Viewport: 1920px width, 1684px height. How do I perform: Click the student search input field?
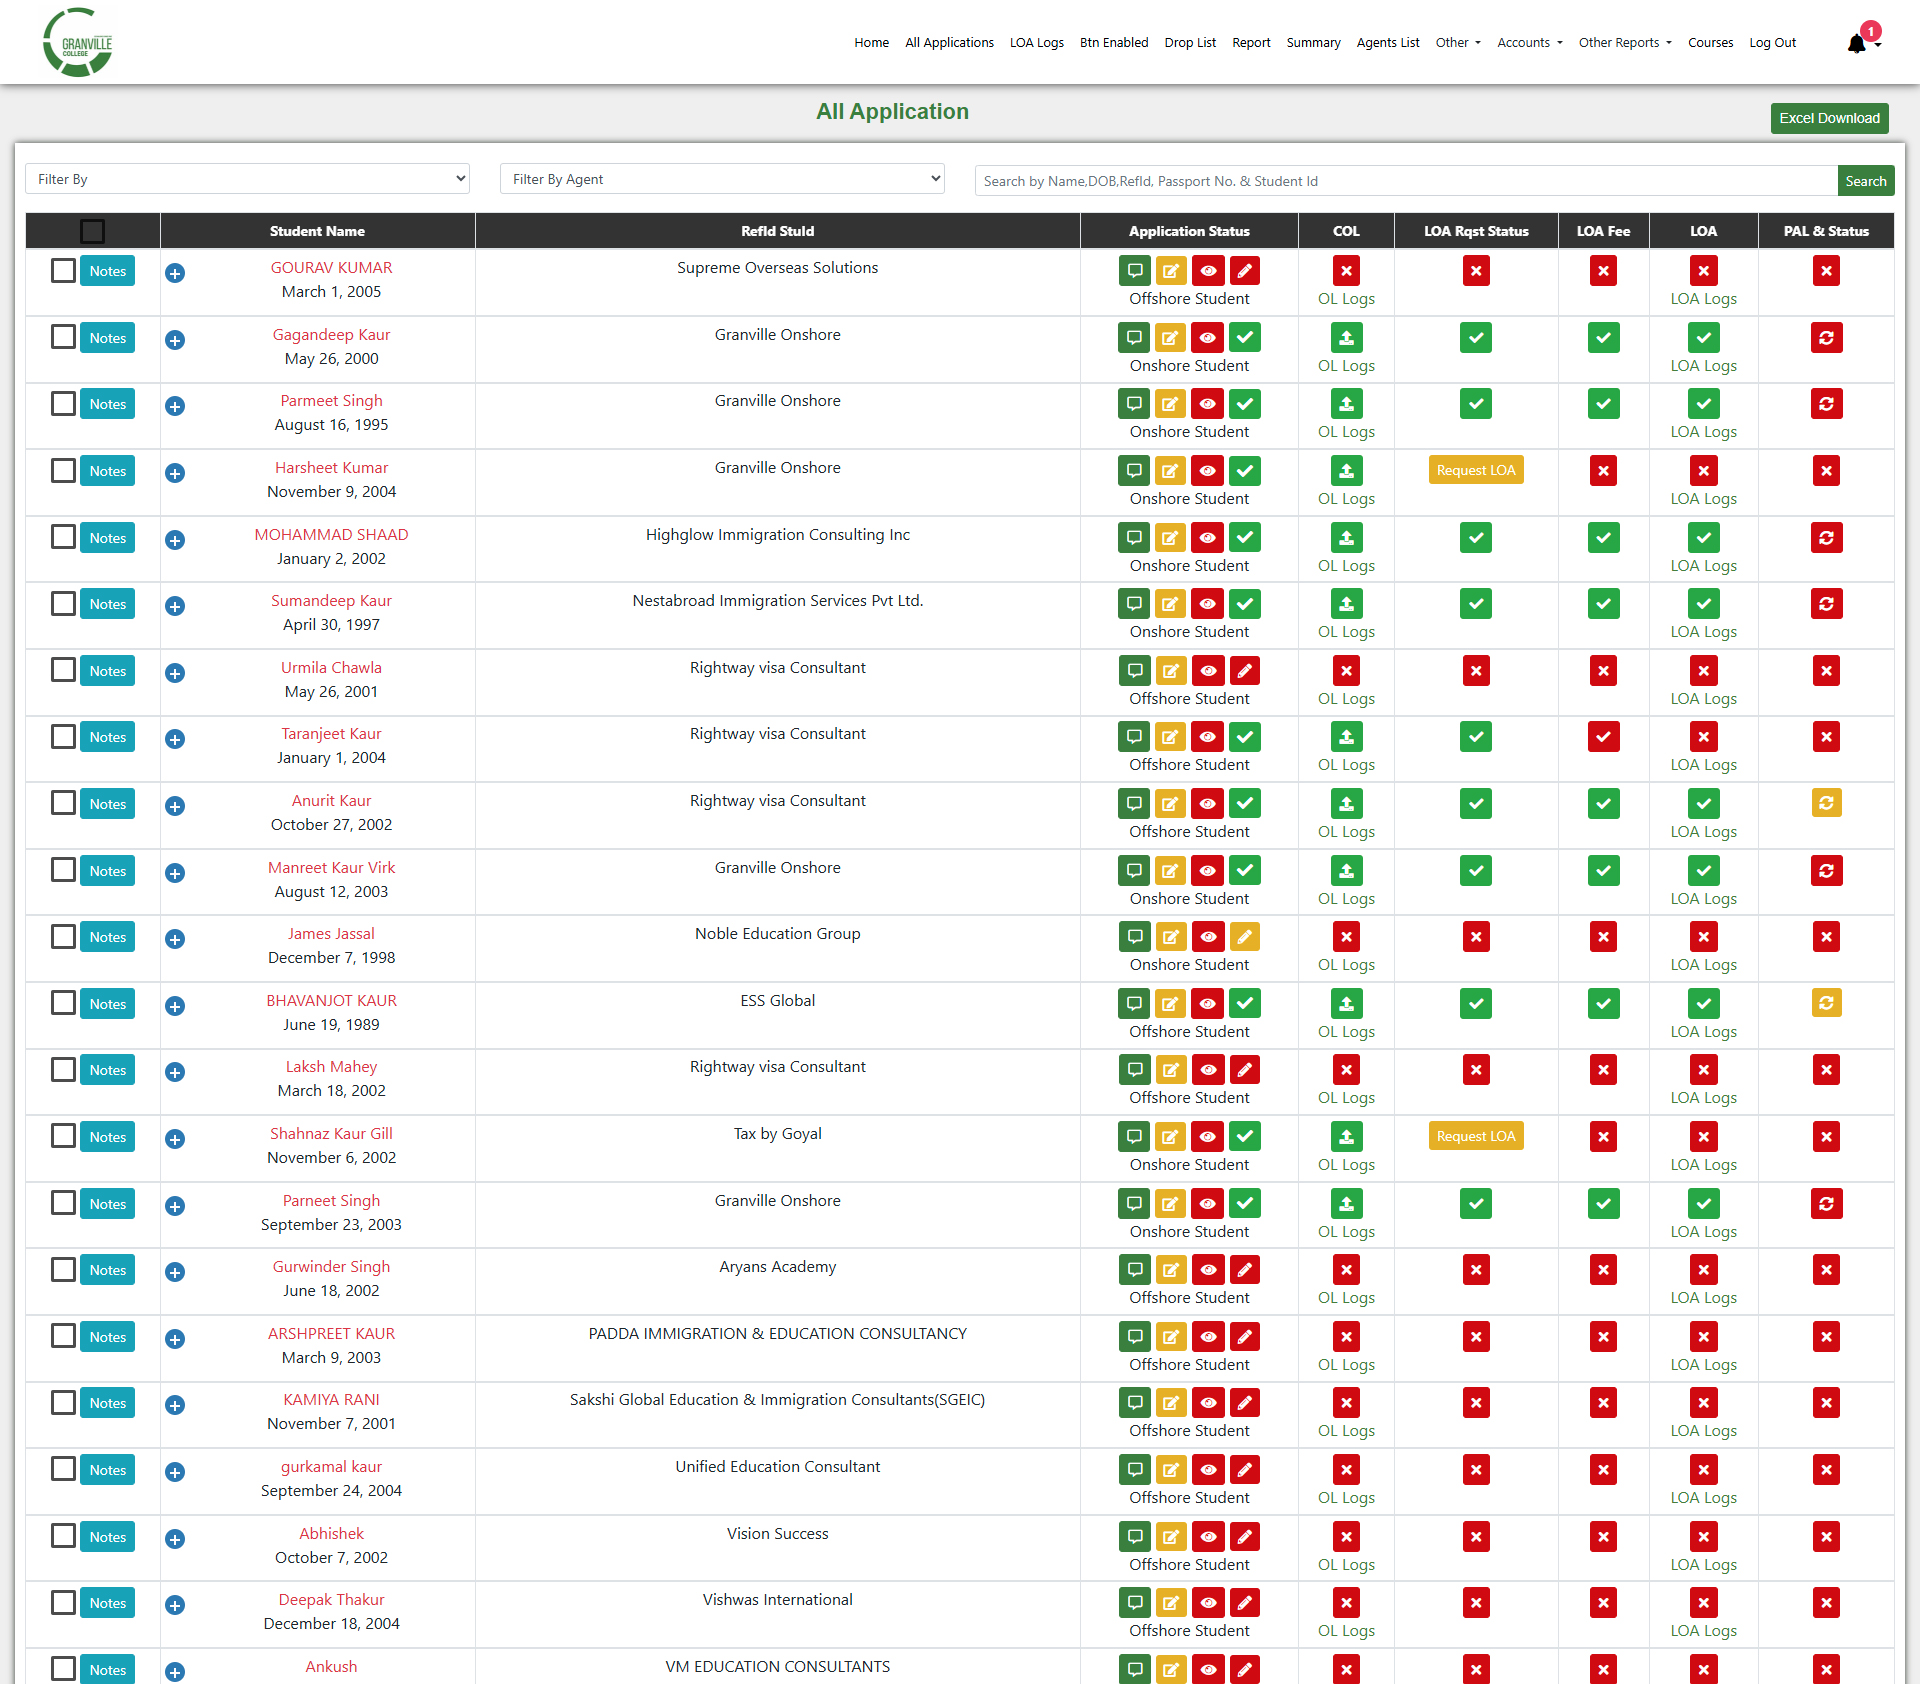pos(1405,181)
